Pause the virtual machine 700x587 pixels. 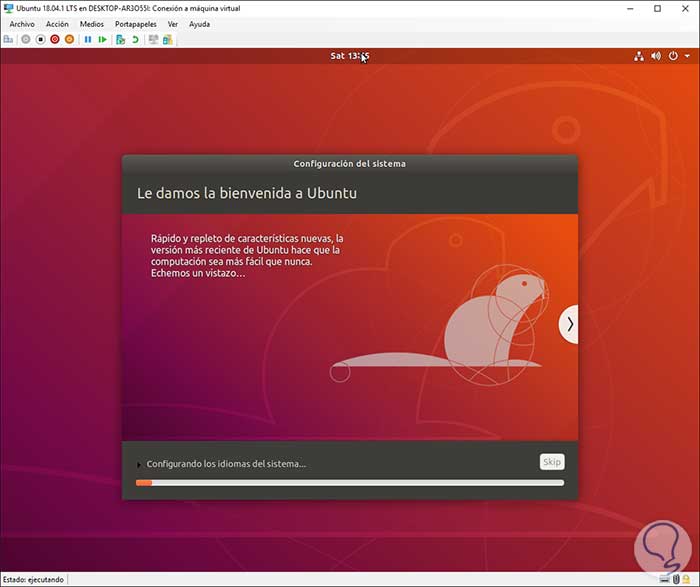point(88,40)
